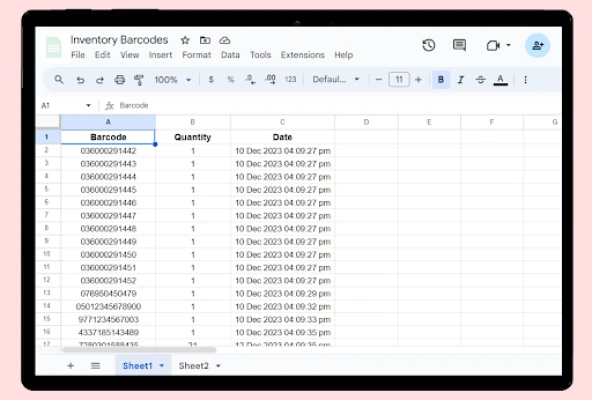
Task: Open version history clock icon
Action: tap(429, 45)
